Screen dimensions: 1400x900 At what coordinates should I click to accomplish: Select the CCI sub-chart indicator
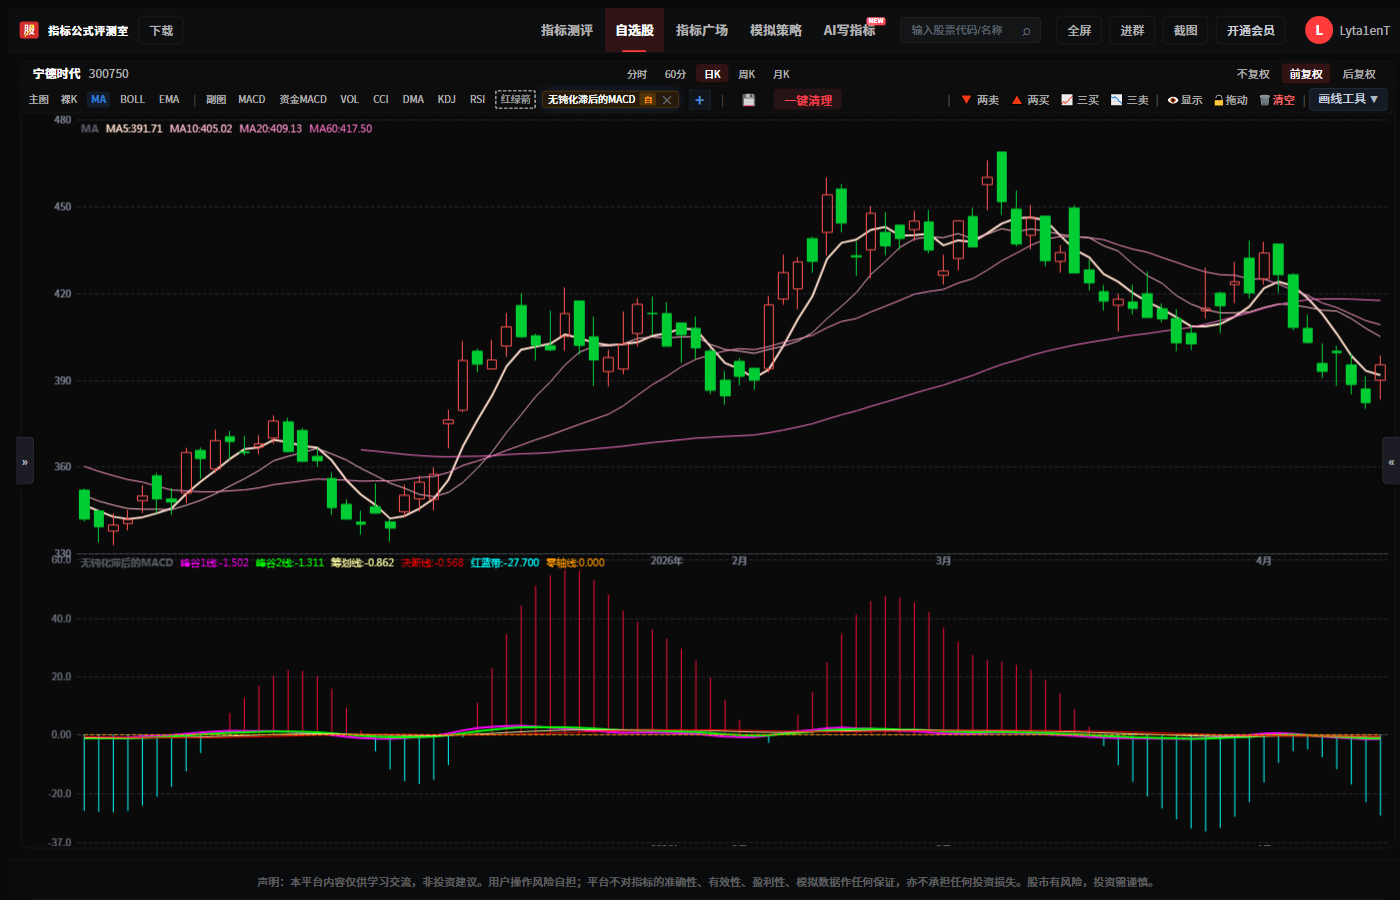point(381,100)
